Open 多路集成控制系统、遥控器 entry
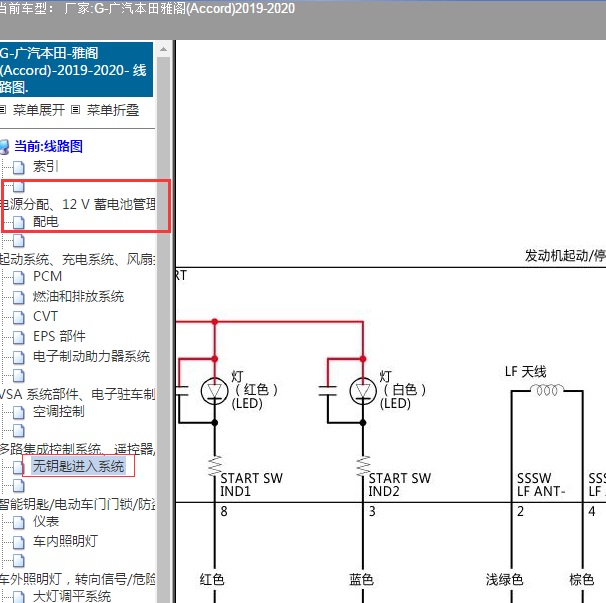 click(78, 449)
